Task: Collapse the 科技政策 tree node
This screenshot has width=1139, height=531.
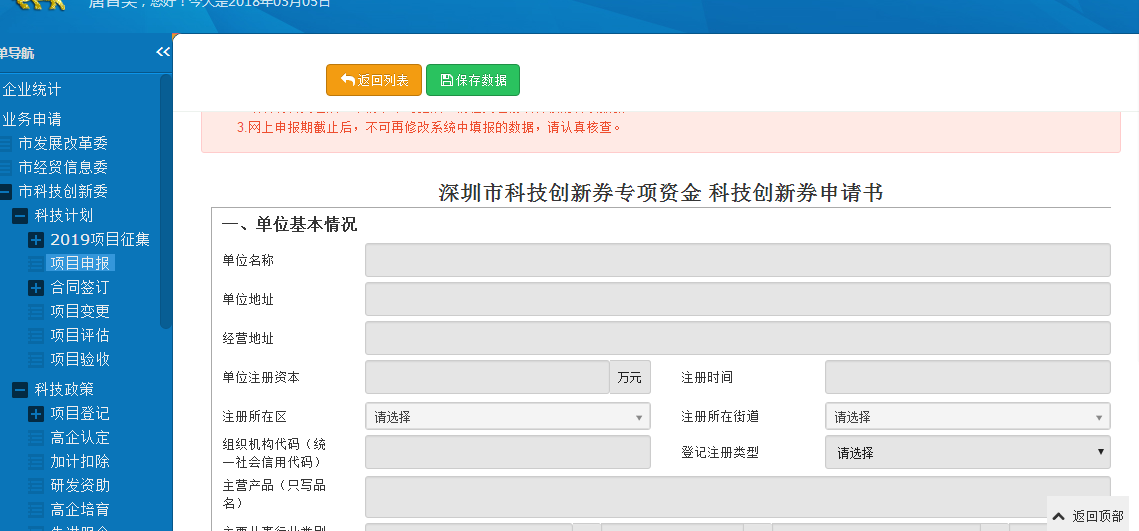Action: pyautogui.click(x=20, y=390)
